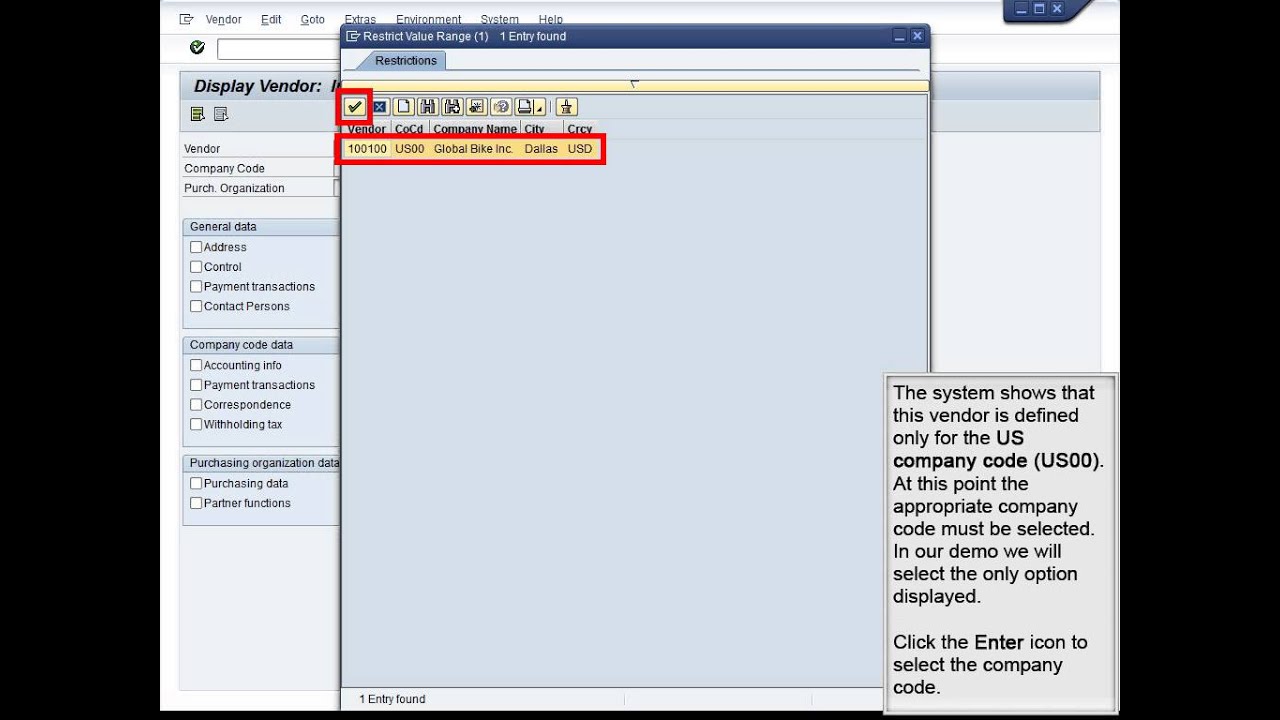This screenshot has height=720, width=1280.
Task: Click first green list icon under Display Vendor
Action: [198, 115]
